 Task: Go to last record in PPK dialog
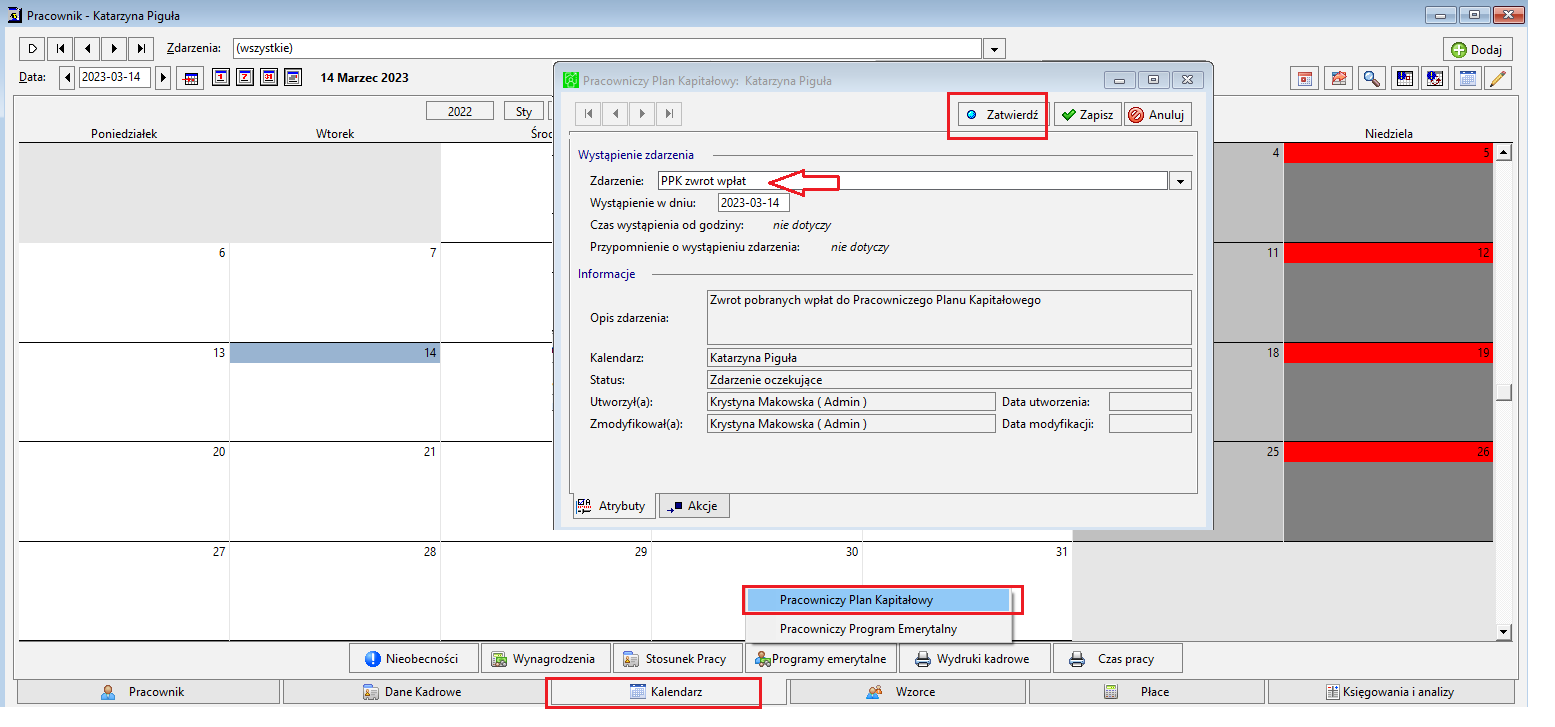tap(669, 114)
